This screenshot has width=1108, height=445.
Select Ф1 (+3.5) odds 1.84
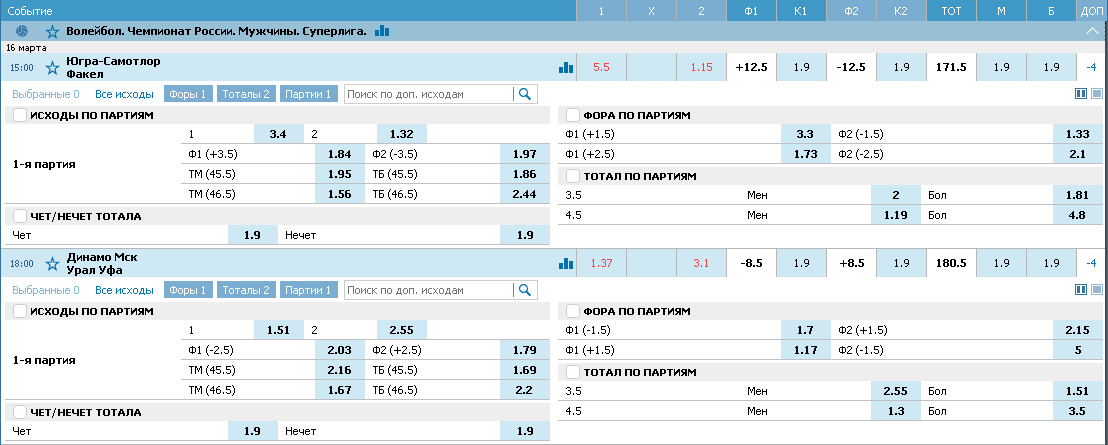click(340, 154)
